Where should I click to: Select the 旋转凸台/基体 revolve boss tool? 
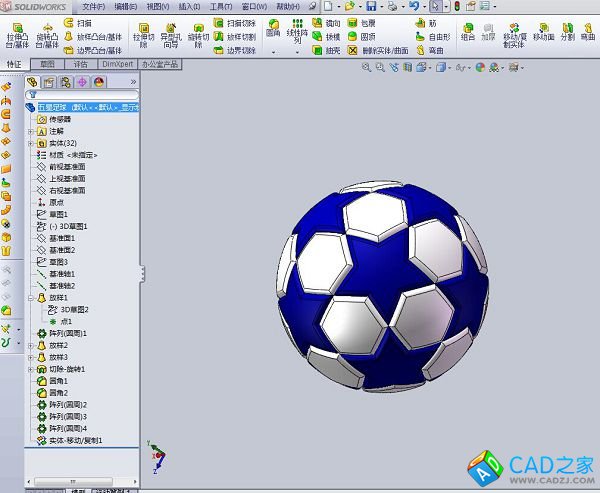[x=47, y=35]
